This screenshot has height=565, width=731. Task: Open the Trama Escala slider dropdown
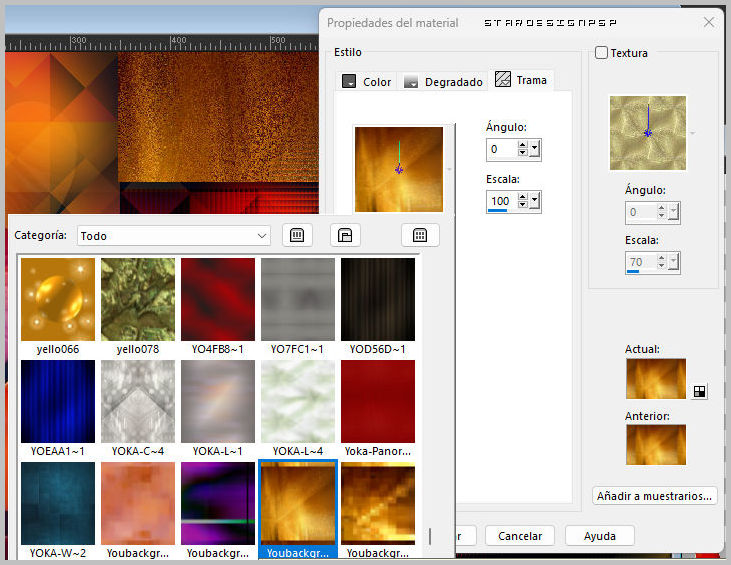tap(534, 201)
